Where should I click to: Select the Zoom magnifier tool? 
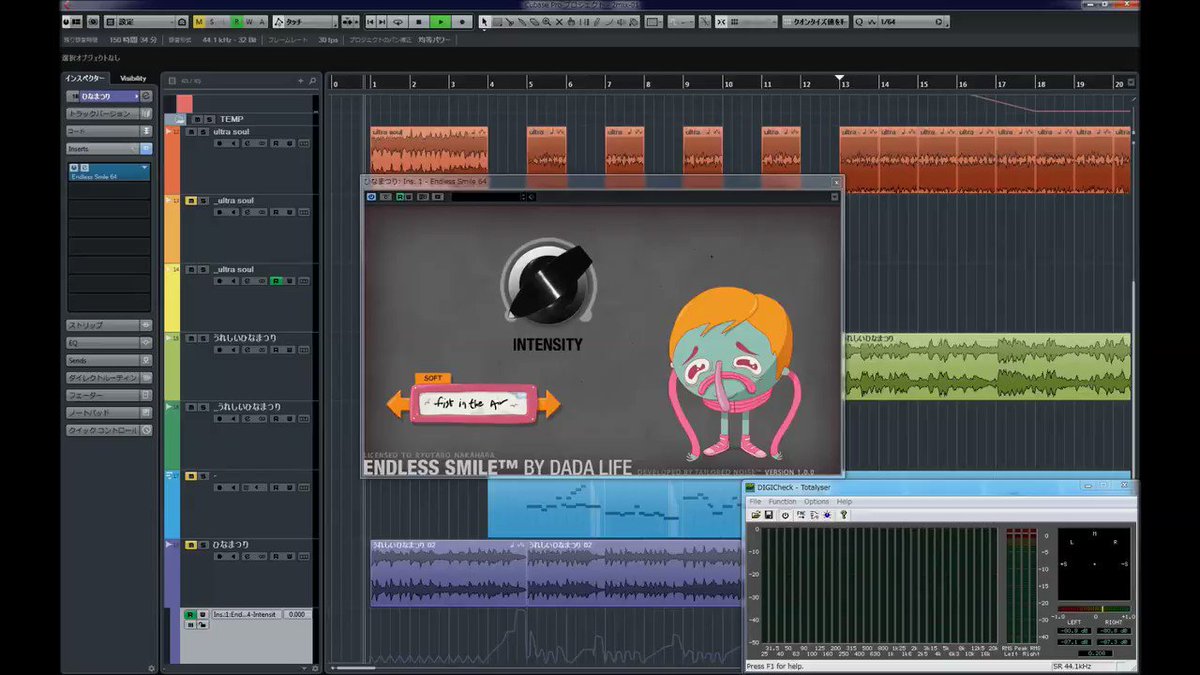click(x=546, y=21)
